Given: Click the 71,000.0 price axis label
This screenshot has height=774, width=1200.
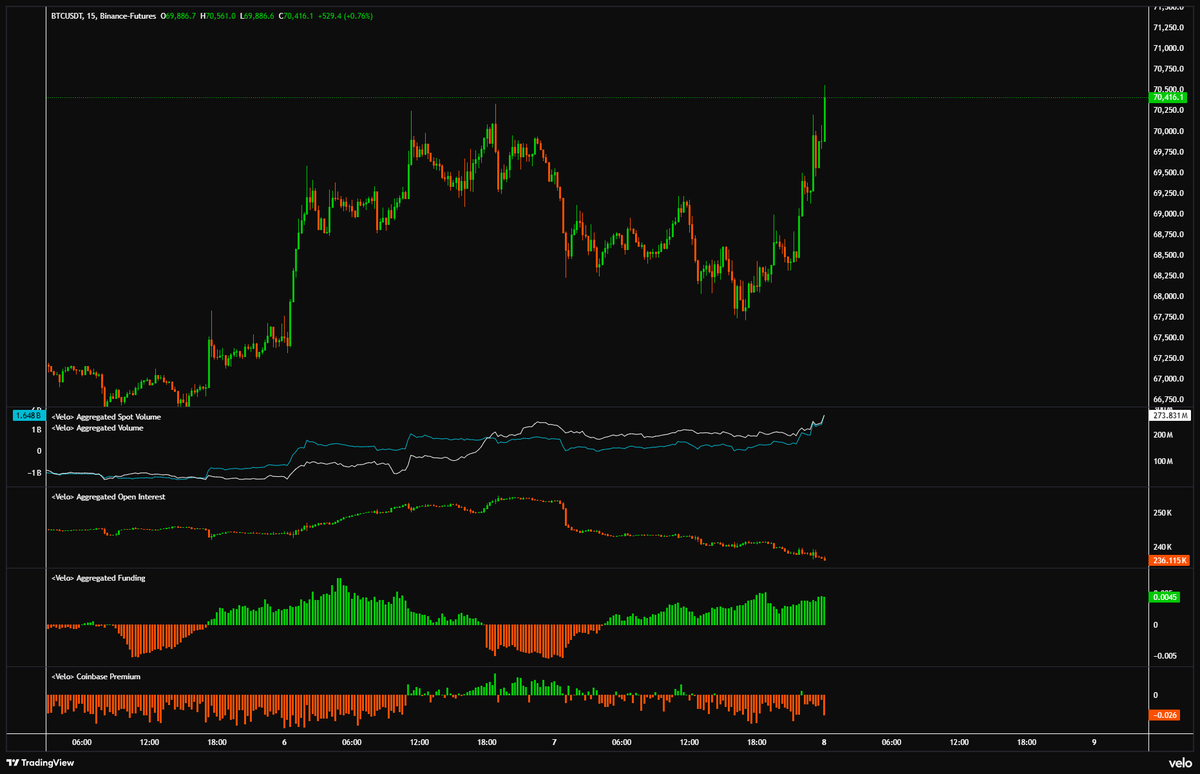Looking at the screenshot, I should tap(1169, 48).
